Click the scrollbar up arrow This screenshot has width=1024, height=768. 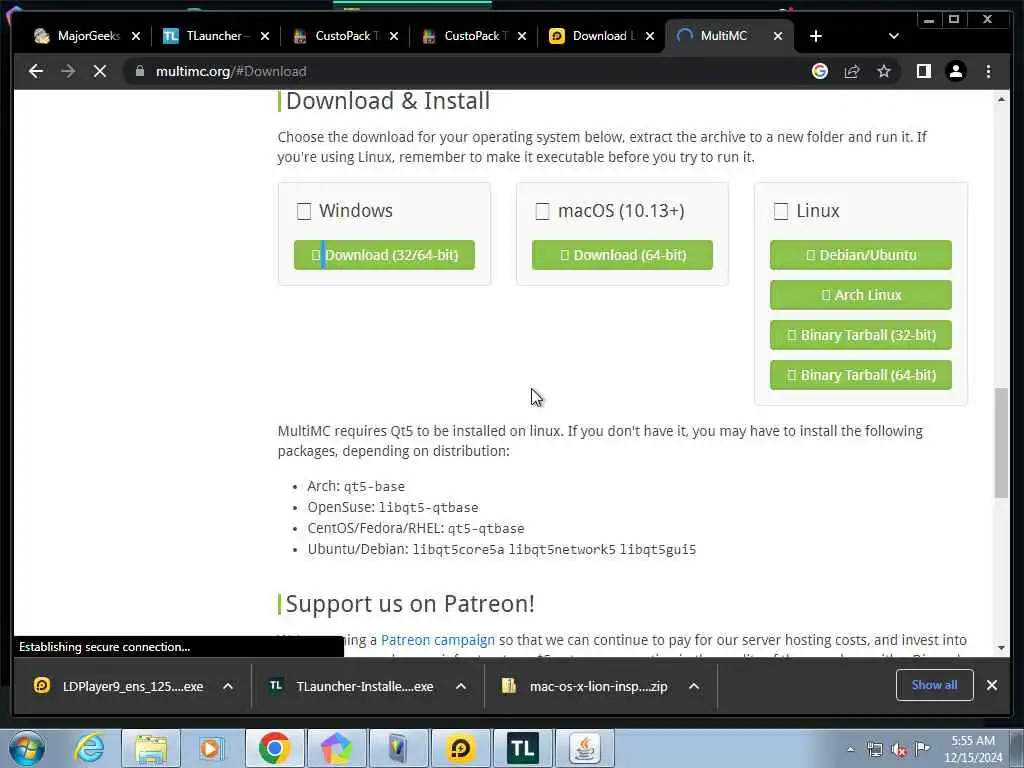tap(1001, 99)
